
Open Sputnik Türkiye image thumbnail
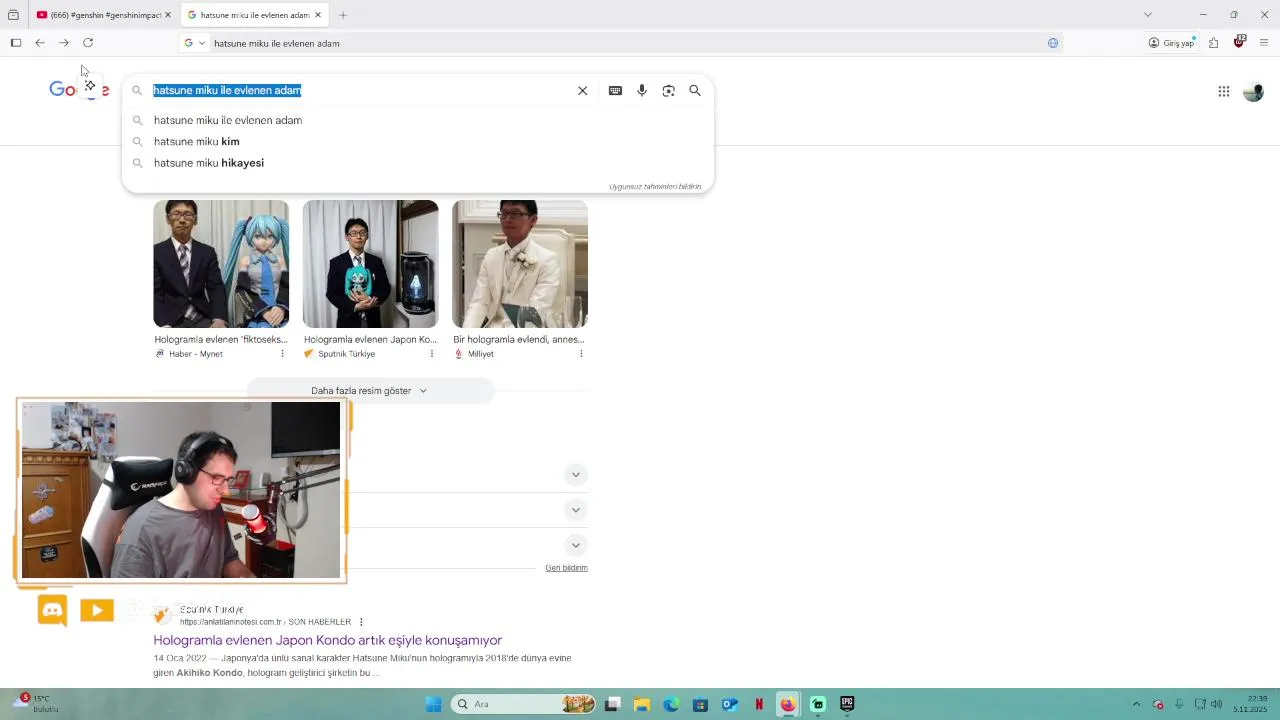(x=370, y=264)
